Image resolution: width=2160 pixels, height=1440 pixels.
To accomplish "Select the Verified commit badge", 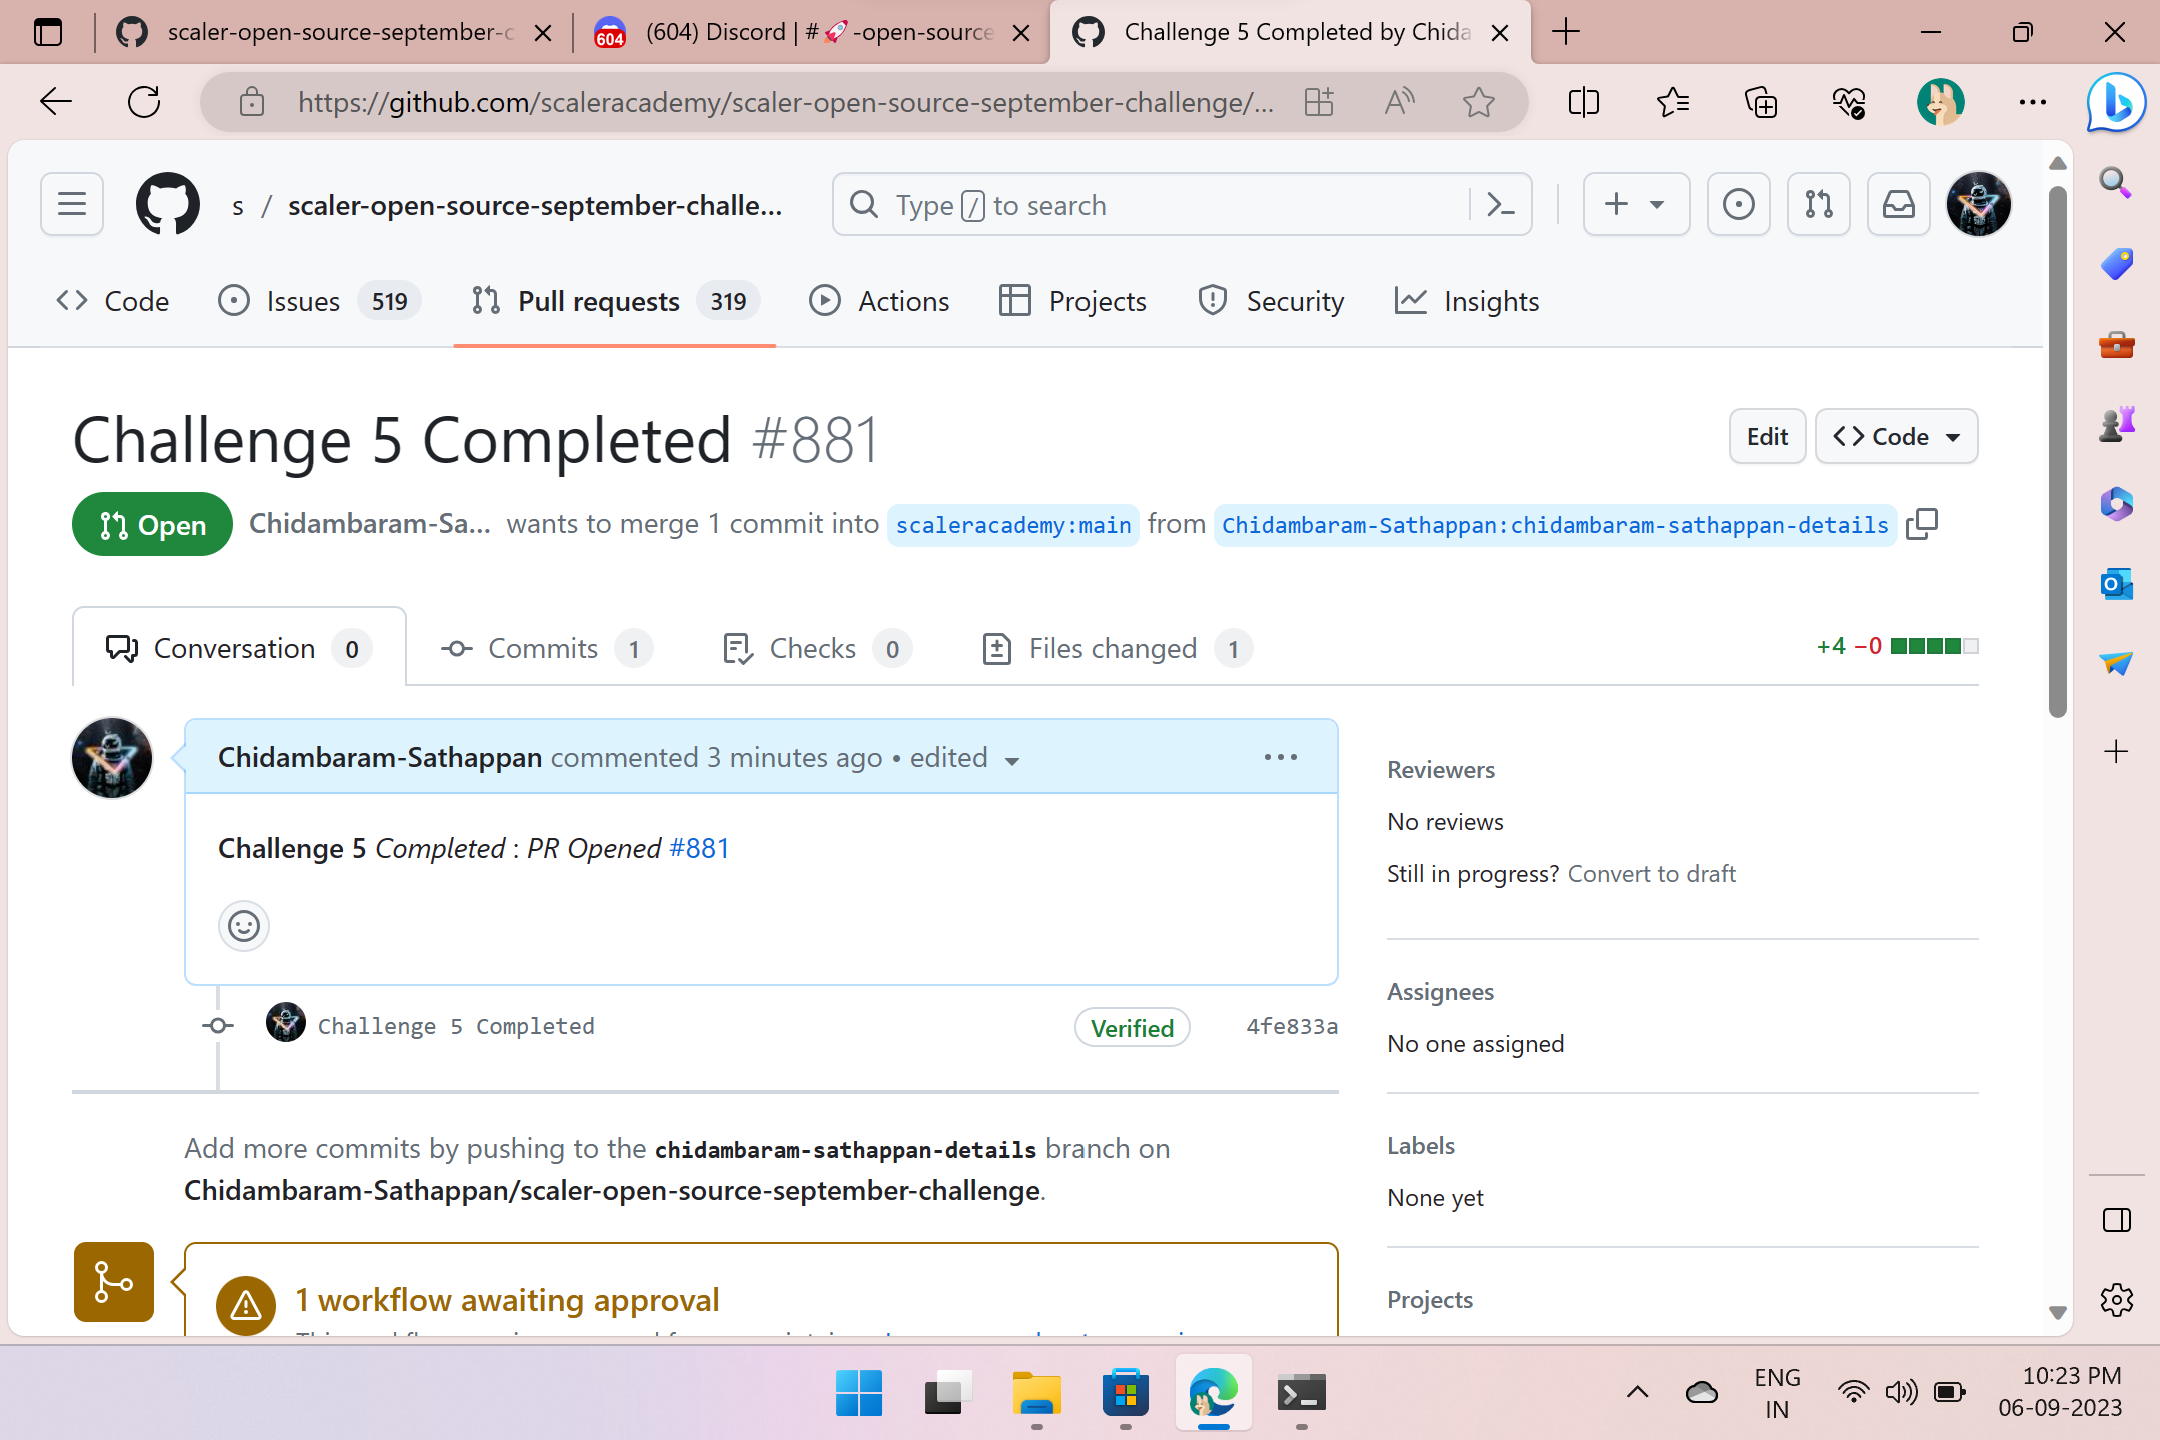I will click(x=1131, y=1027).
